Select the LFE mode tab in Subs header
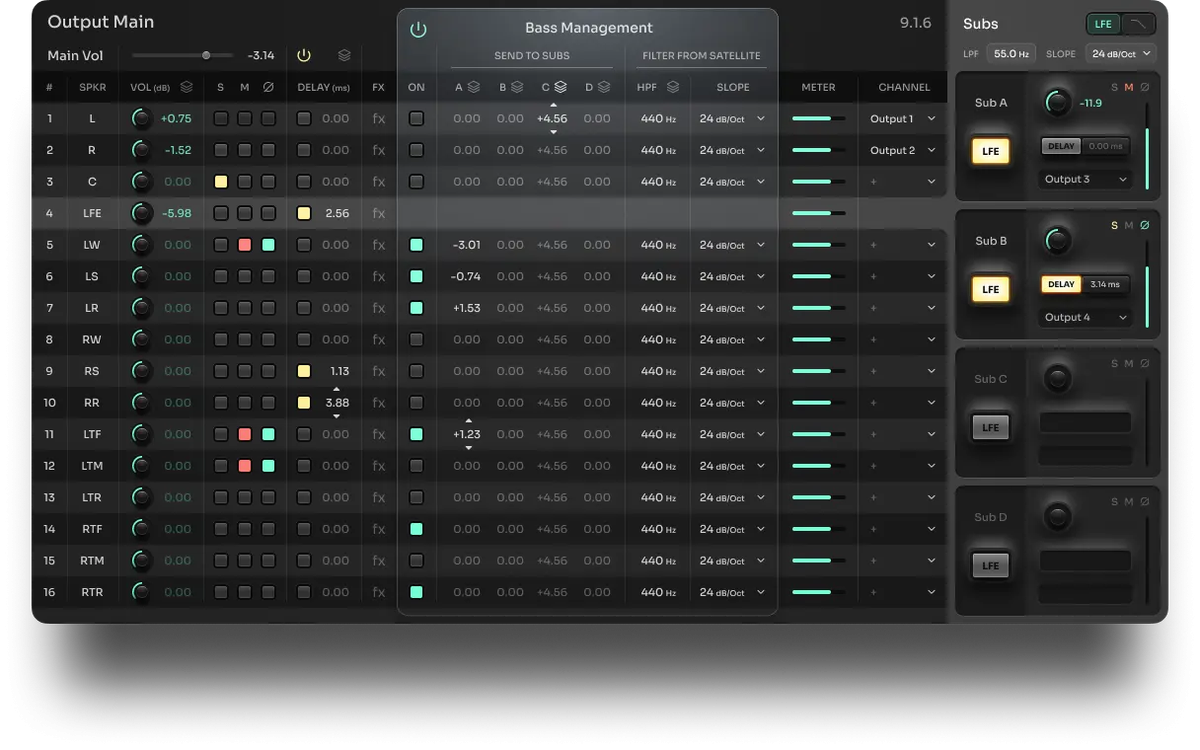This screenshot has height=750, width=1200. click(1103, 24)
